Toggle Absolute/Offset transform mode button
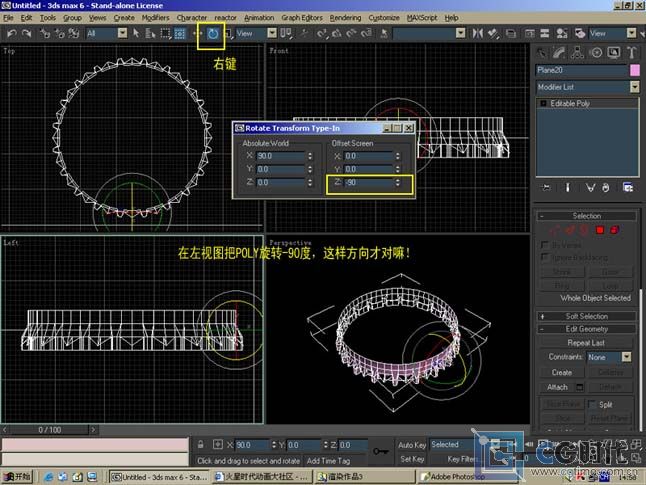 (218, 445)
